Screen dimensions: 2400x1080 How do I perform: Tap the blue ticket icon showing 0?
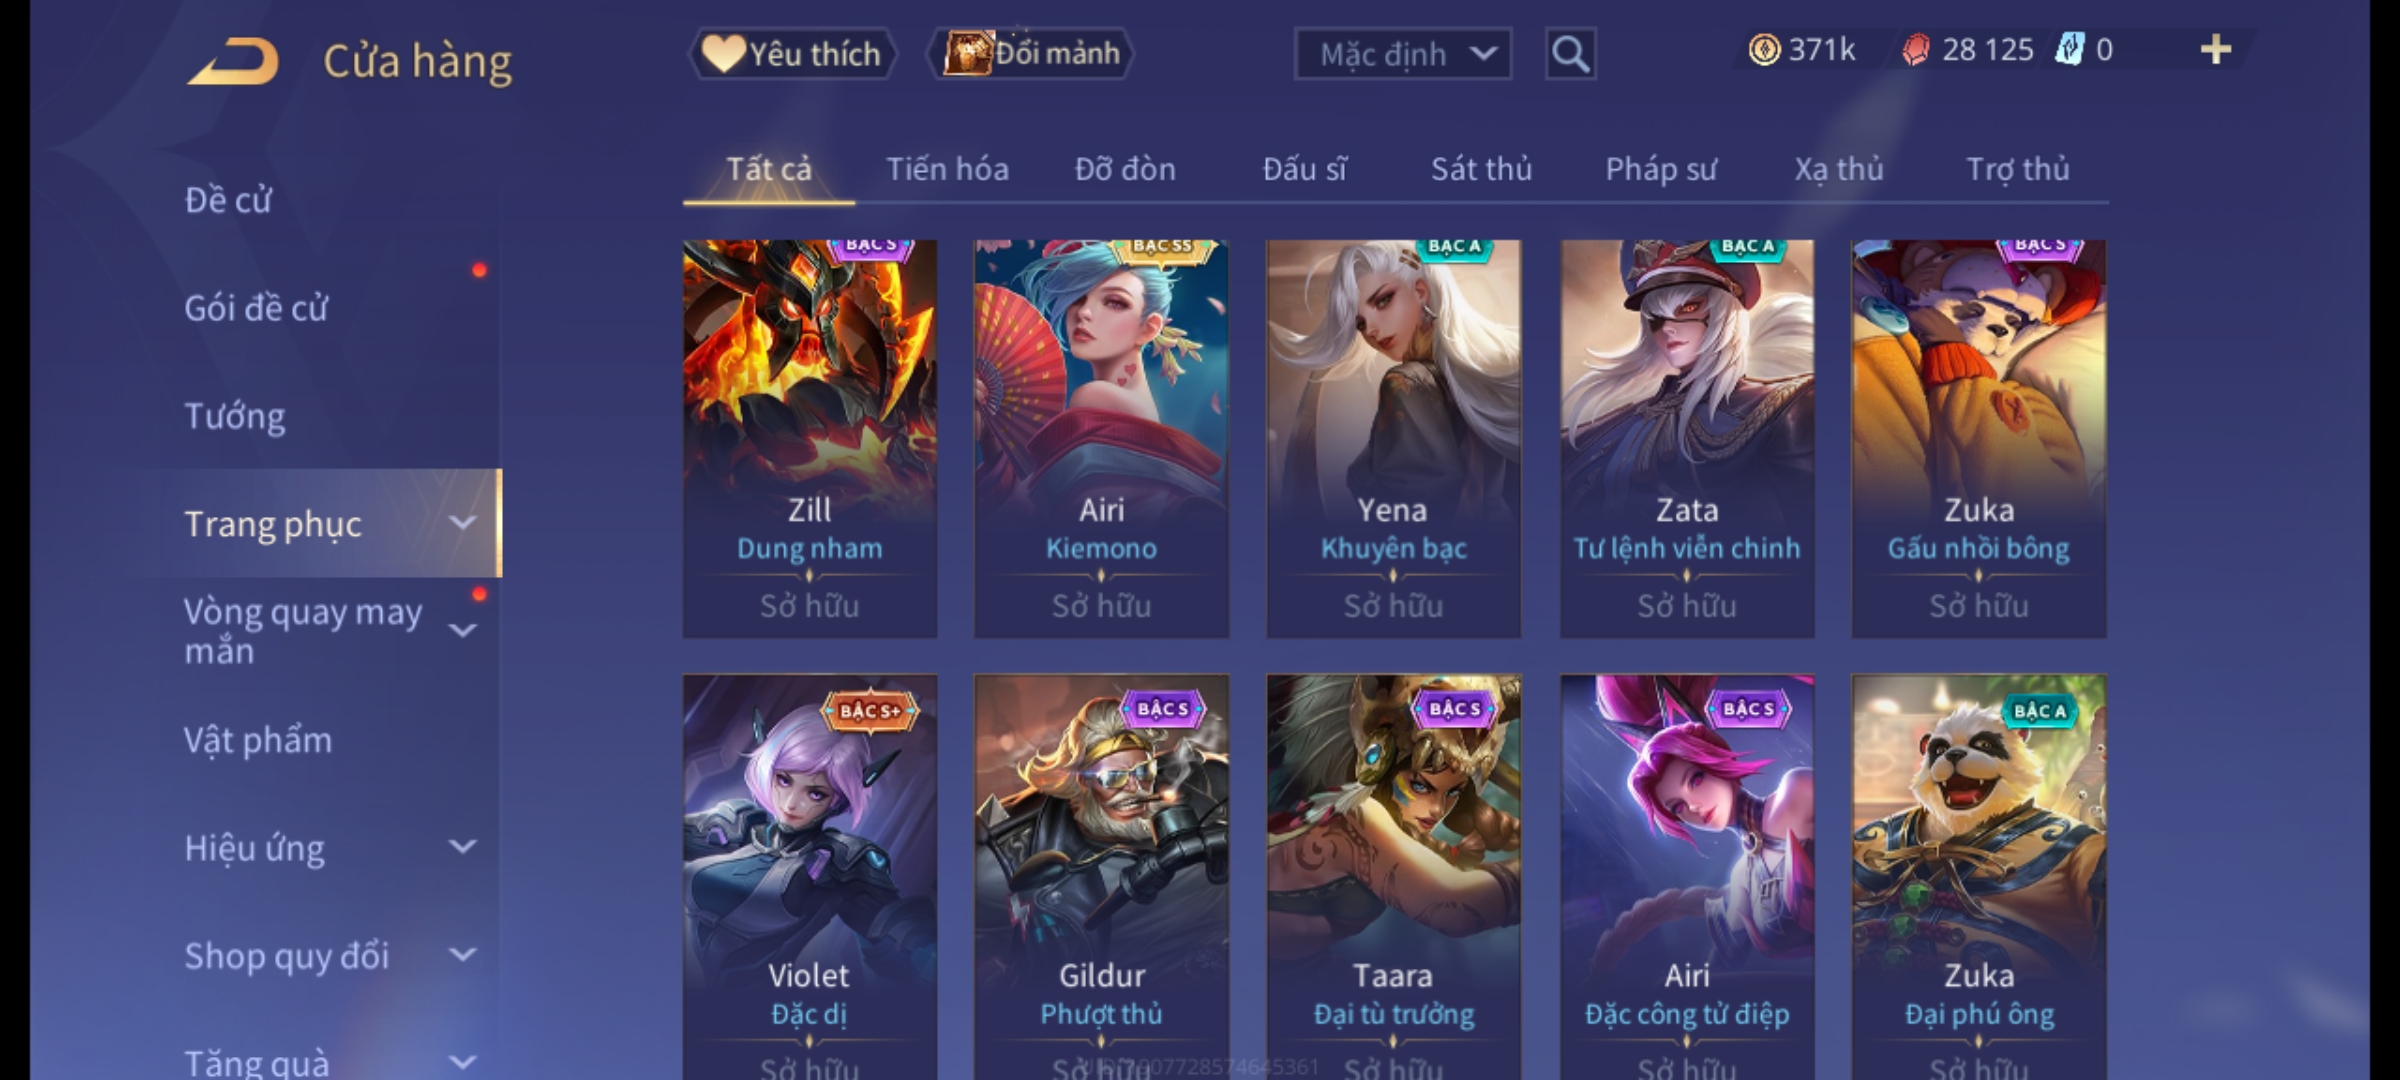tap(2069, 50)
